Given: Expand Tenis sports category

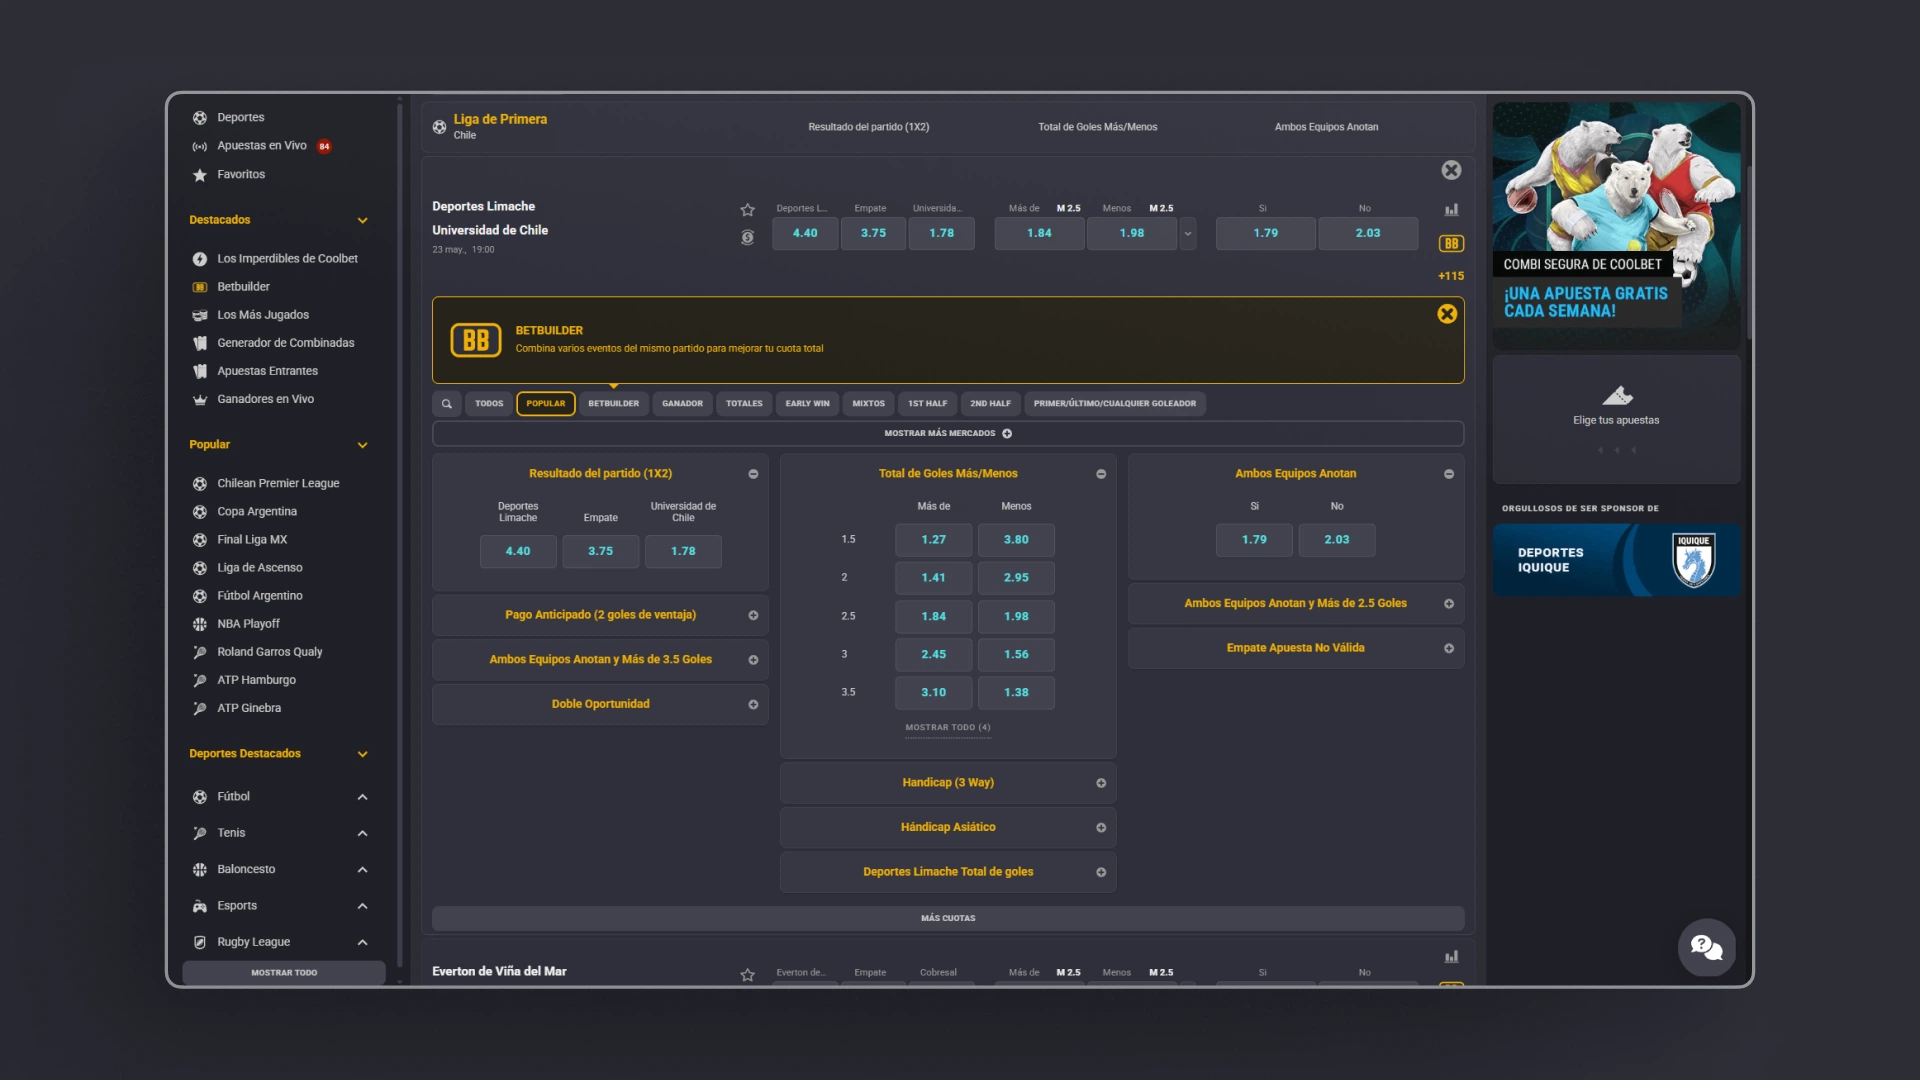Looking at the screenshot, I should [x=362, y=833].
